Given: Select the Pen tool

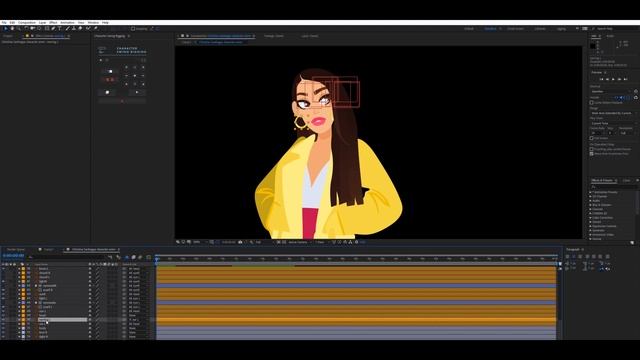Looking at the screenshot, I should tap(53, 29).
